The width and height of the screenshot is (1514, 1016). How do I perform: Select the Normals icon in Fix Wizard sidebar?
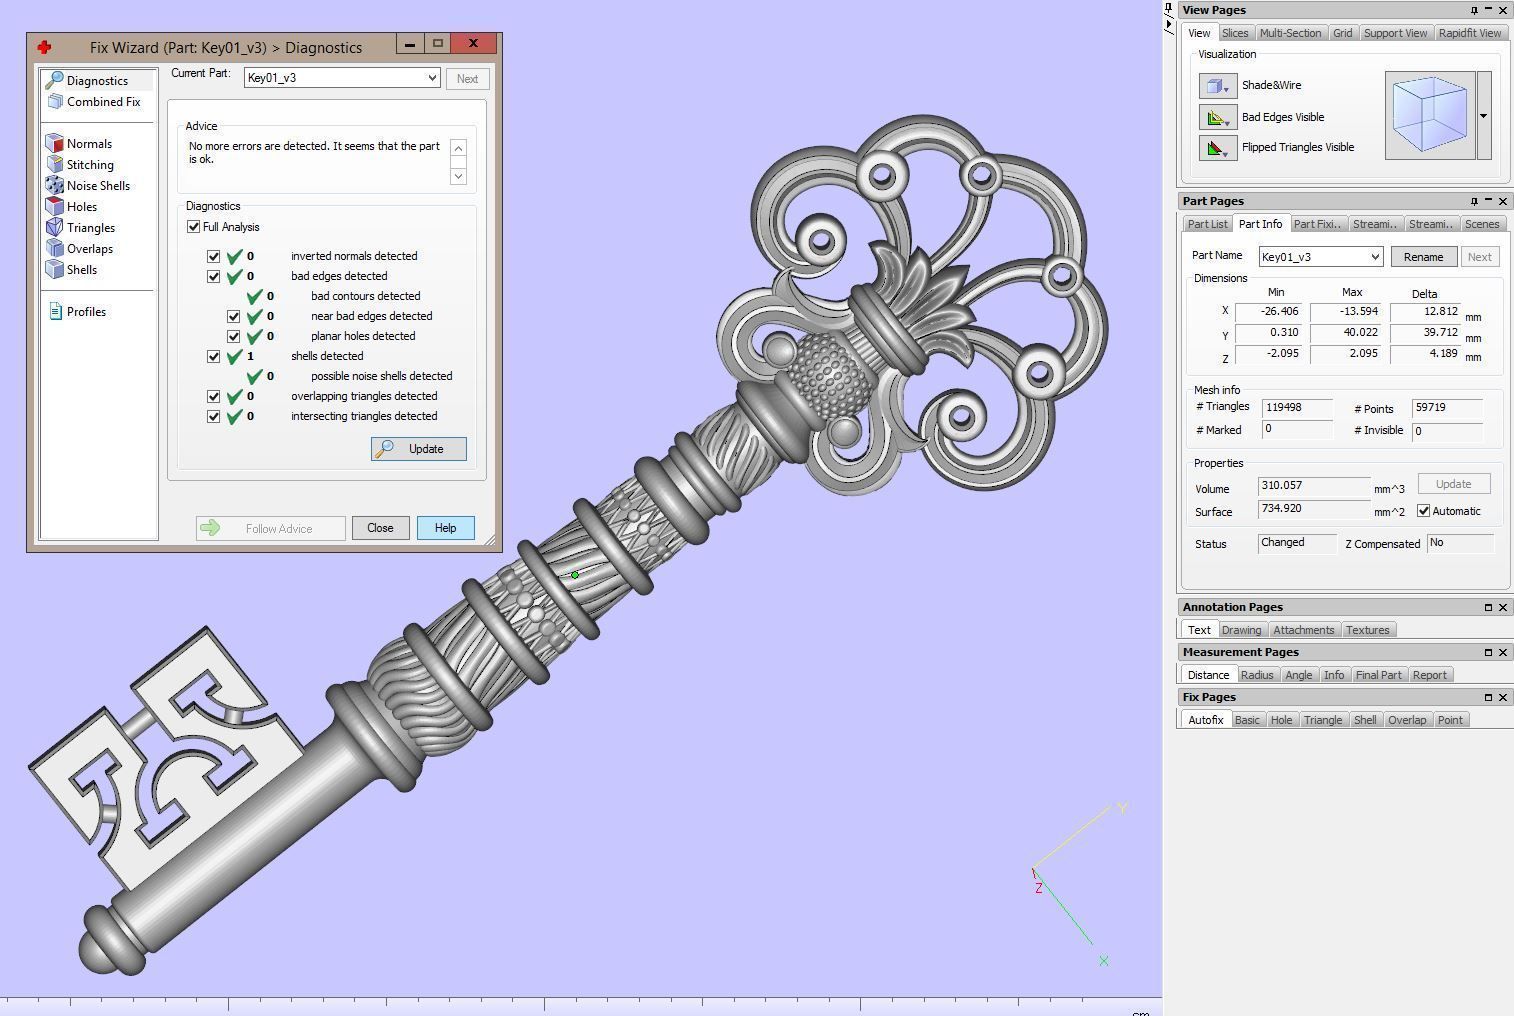(55, 144)
